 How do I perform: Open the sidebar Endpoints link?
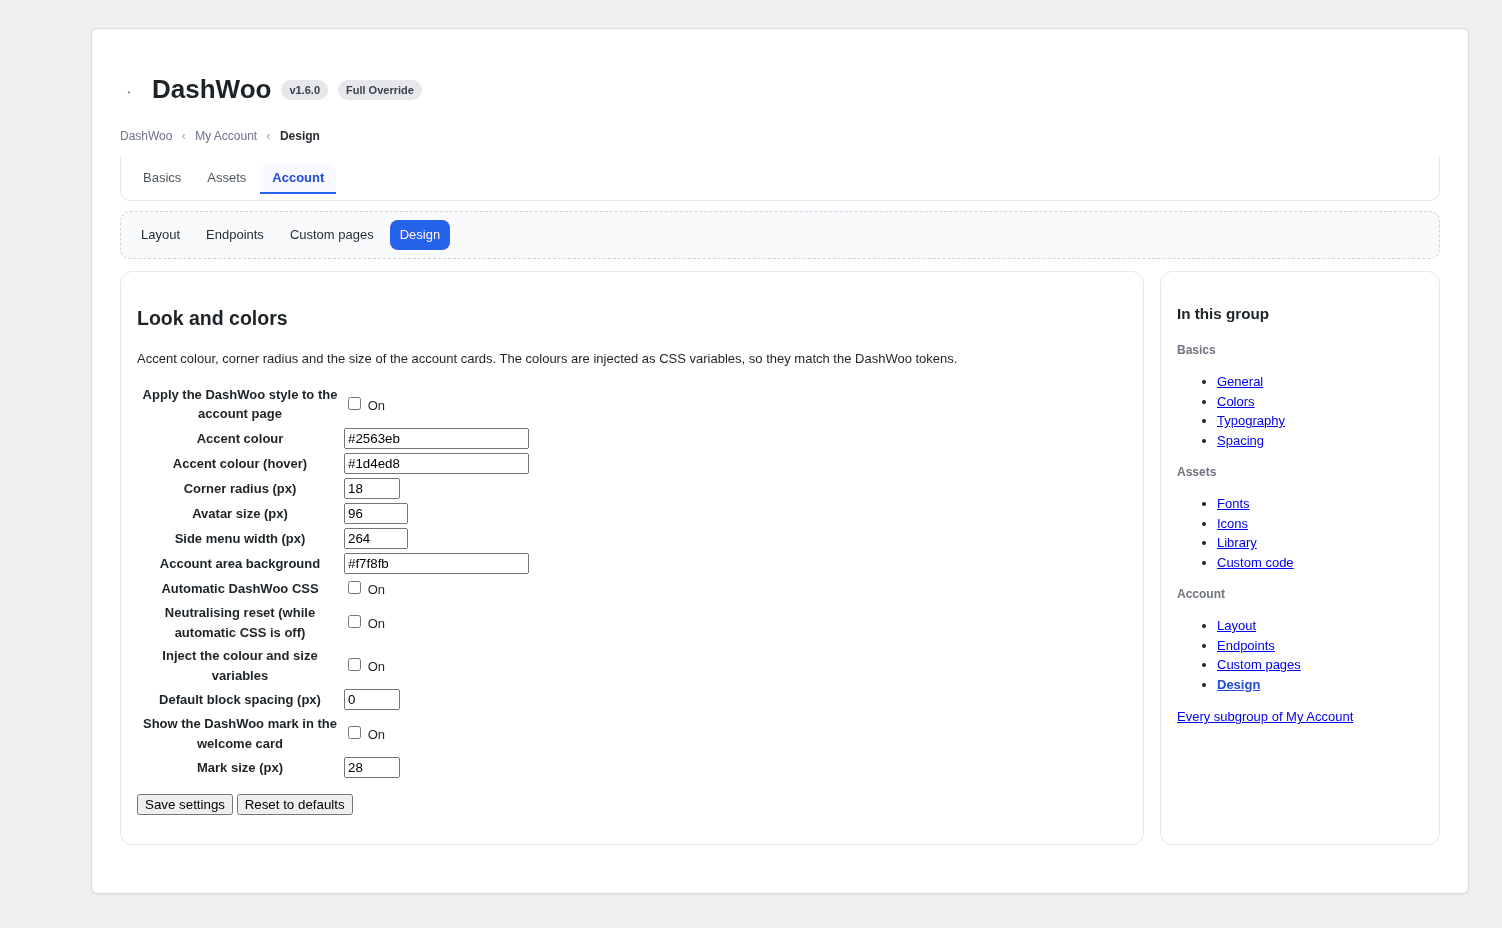(x=1246, y=646)
